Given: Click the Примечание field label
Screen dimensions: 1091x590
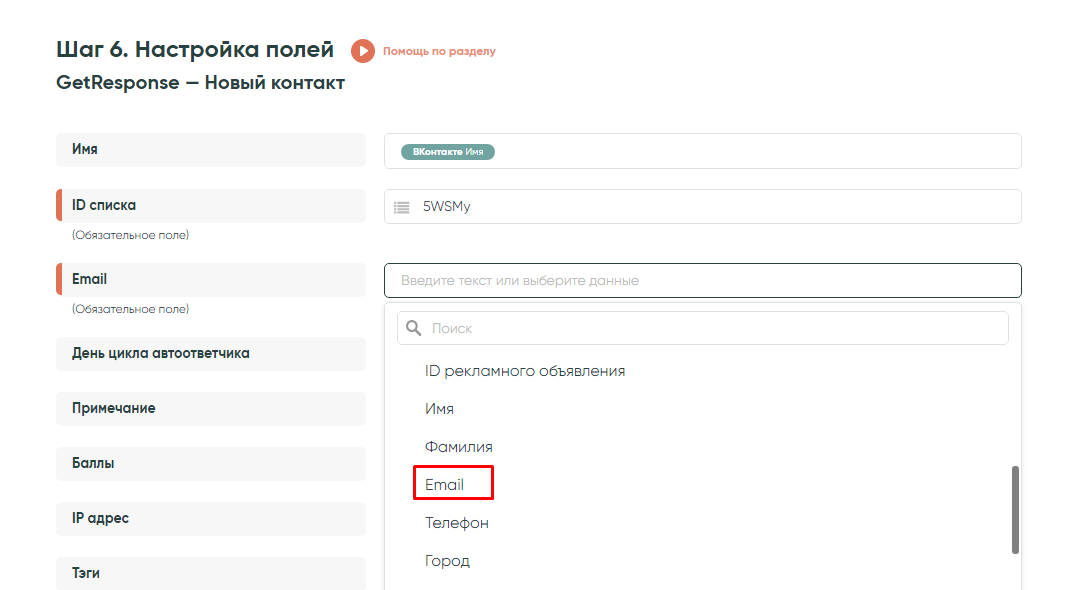Looking at the screenshot, I should tap(114, 408).
